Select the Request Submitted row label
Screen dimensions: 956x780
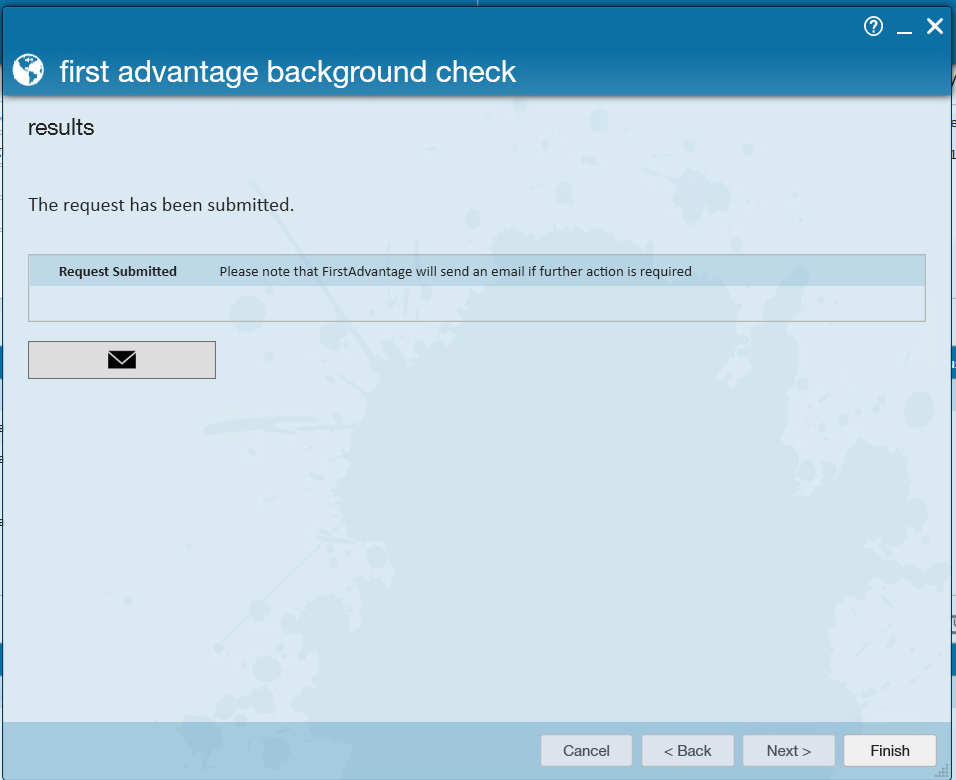[118, 271]
